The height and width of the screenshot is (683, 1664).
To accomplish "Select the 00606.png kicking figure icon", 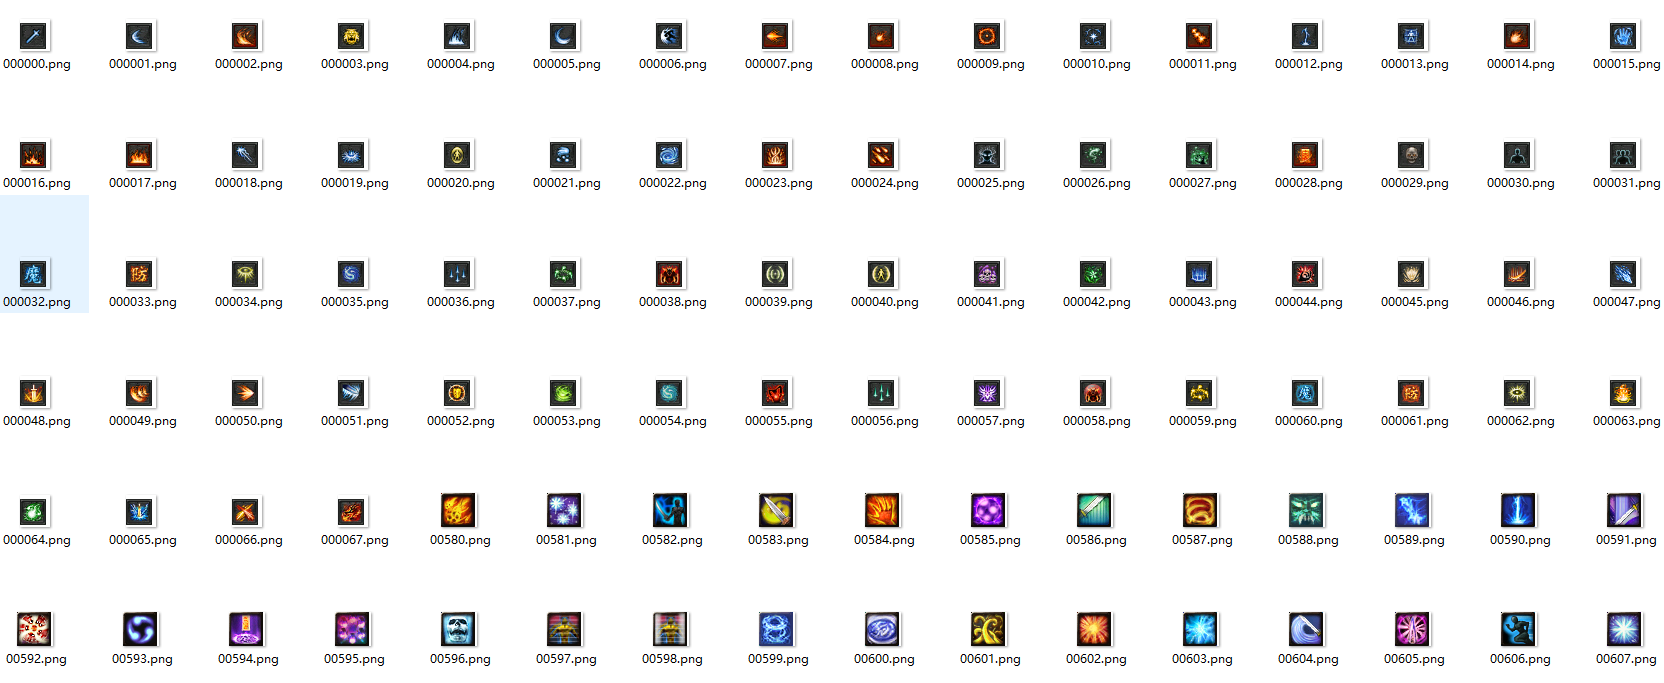I will coord(1518,630).
